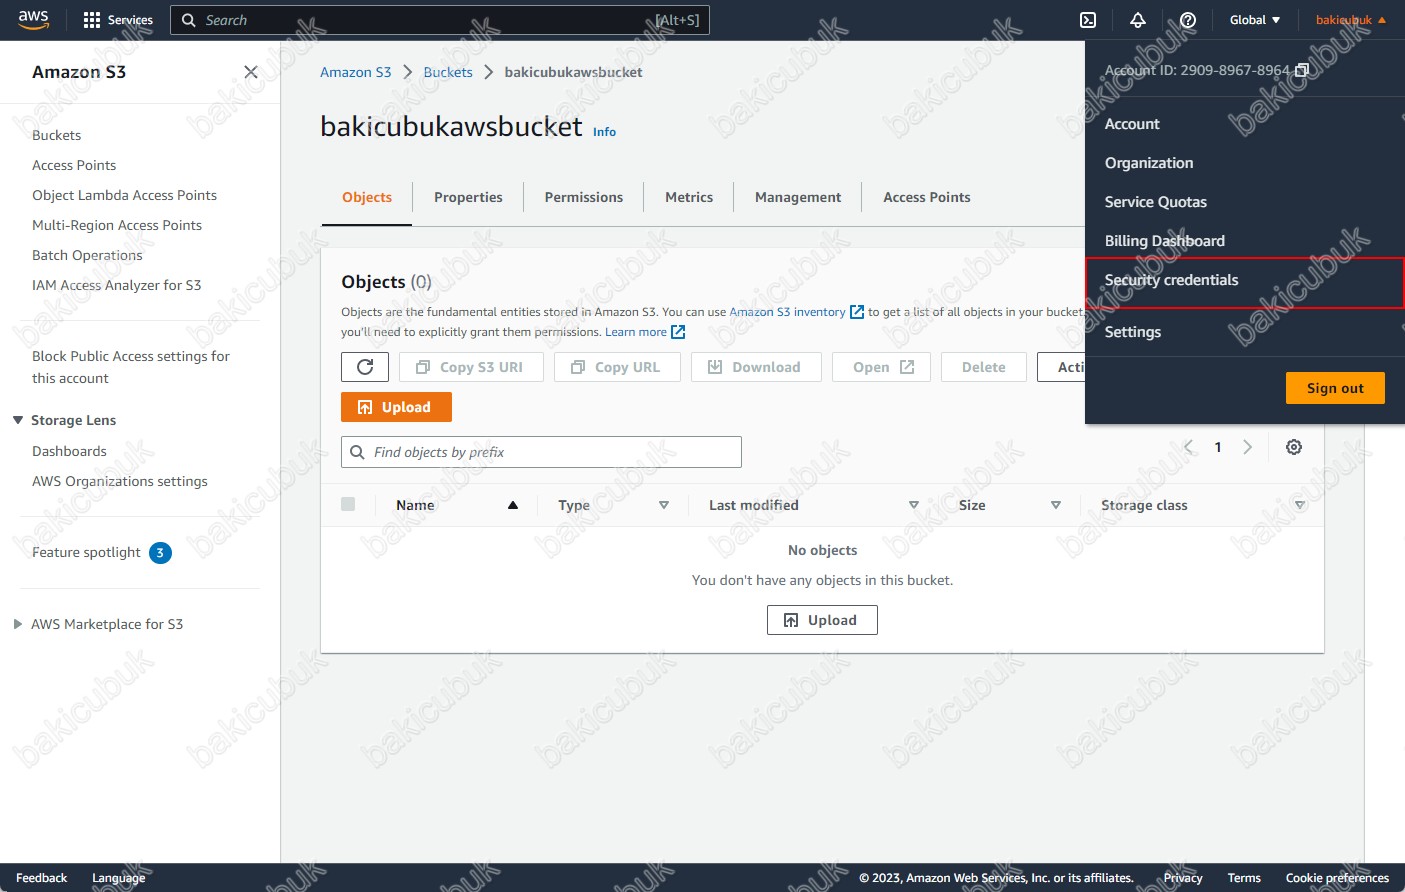This screenshot has height=892, width=1405.
Task: Switch to the Objects tab
Action: 367,197
